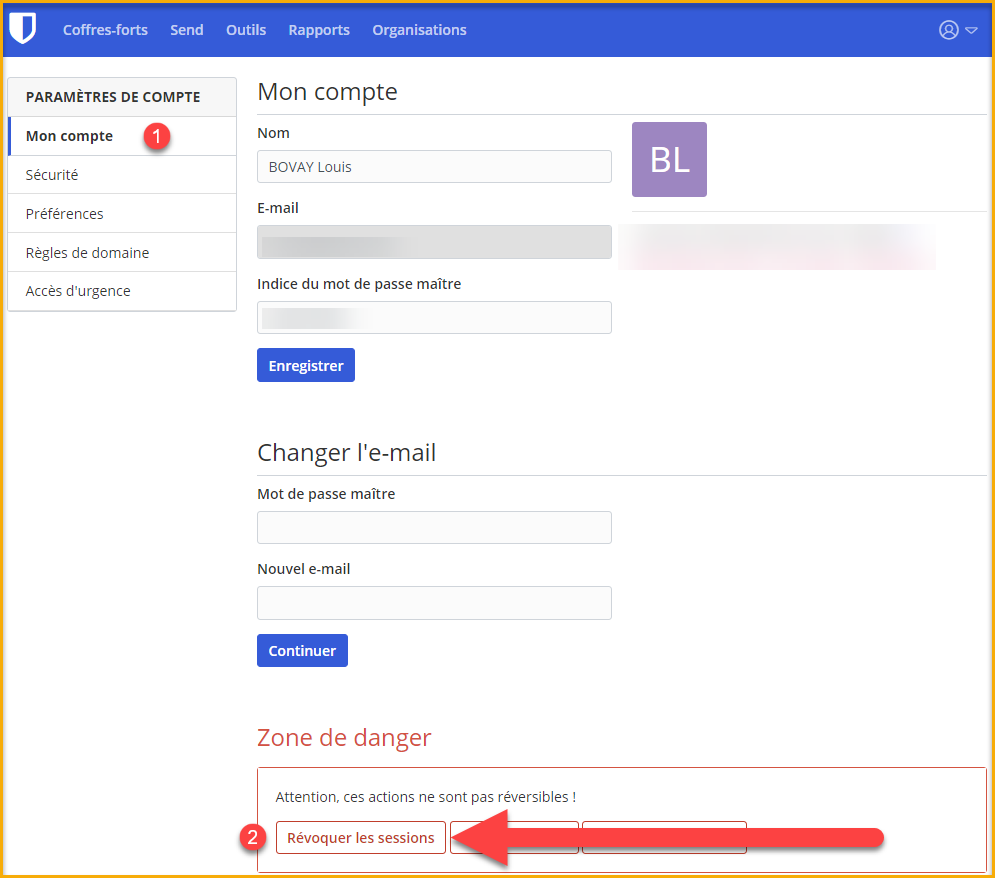Click the BL avatar image
The height and width of the screenshot is (878, 995).
(x=669, y=160)
